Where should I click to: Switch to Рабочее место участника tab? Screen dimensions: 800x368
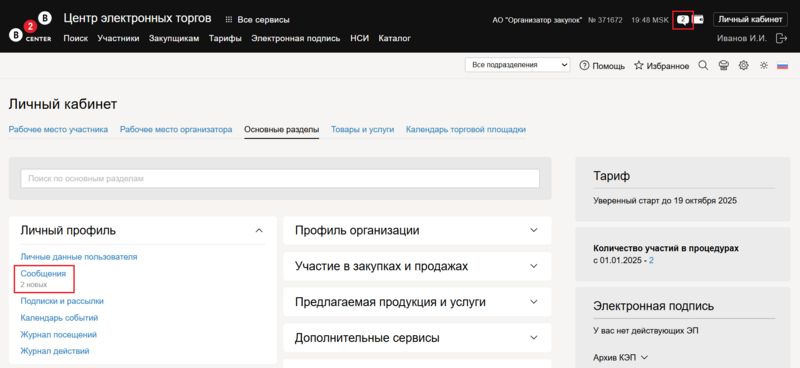click(58, 130)
